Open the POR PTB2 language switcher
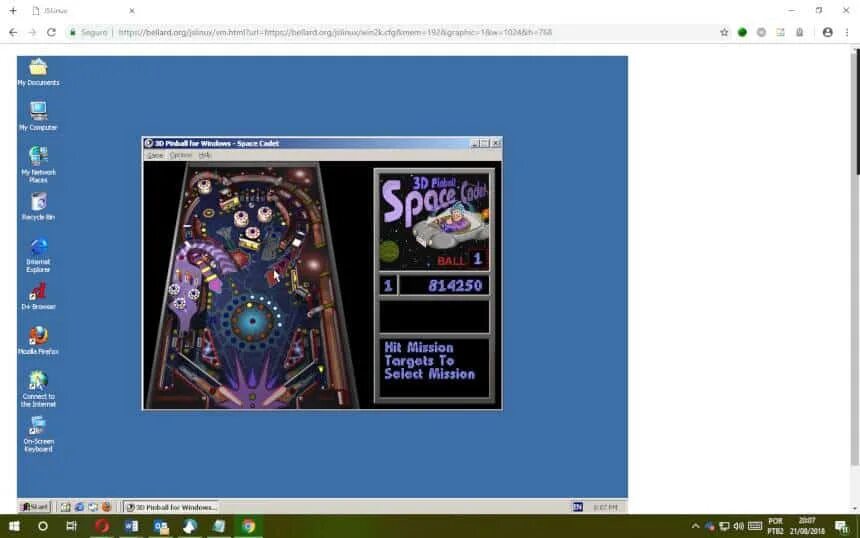 (775, 526)
